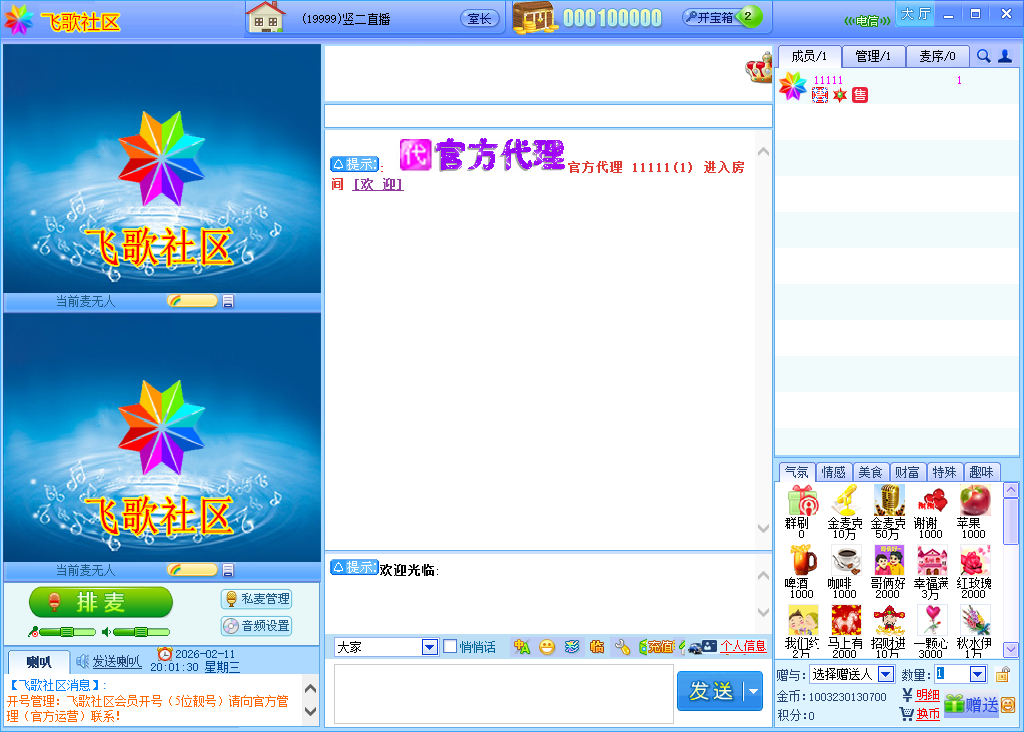Click the search magnifier in member panel

(x=982, y=57)
